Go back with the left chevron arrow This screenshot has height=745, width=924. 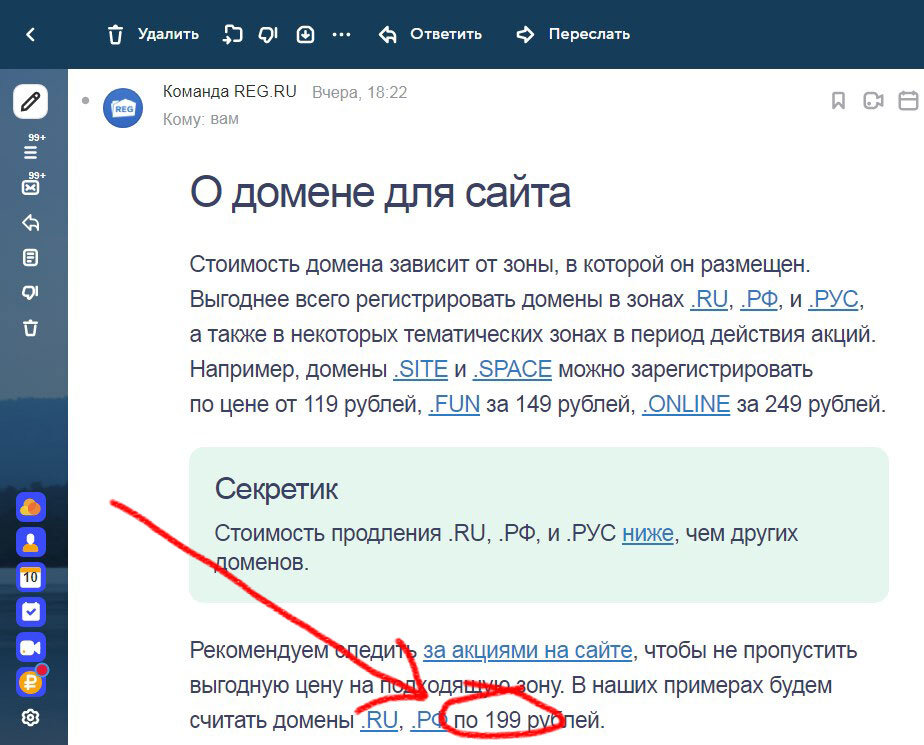coord(31,35)
